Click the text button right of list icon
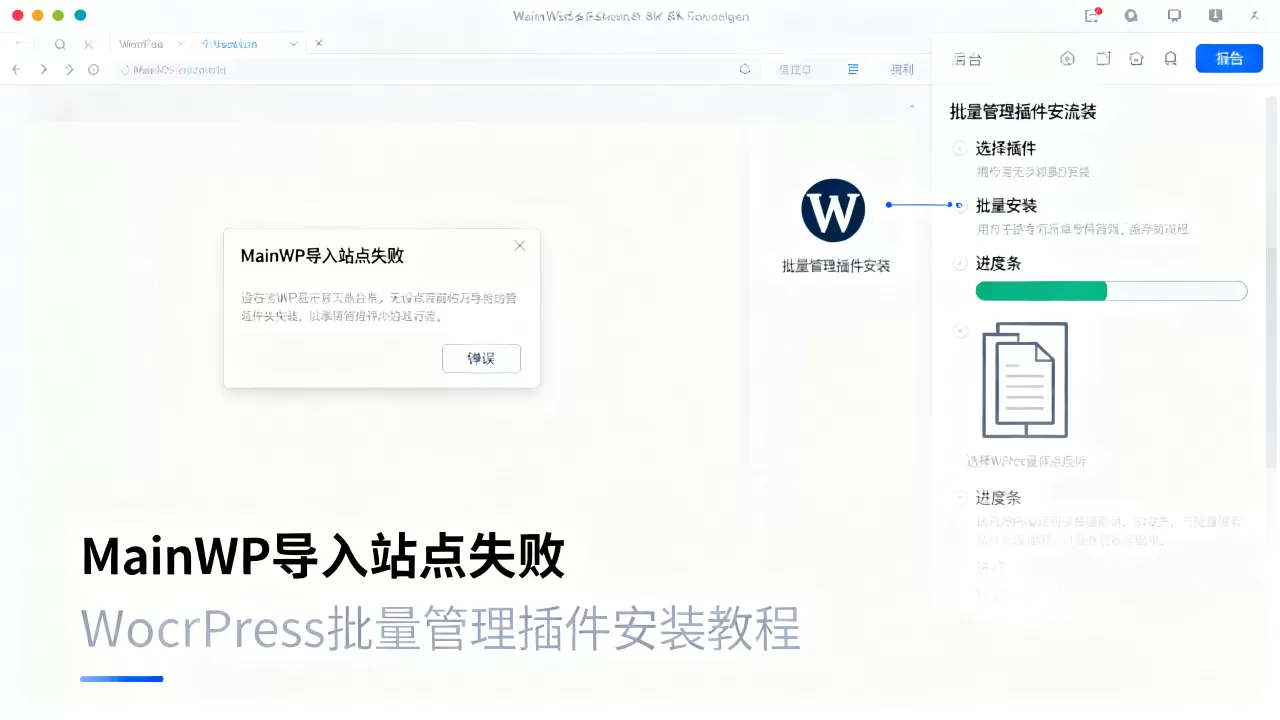This screenshot has width=1280, height=720. point(902,70)
